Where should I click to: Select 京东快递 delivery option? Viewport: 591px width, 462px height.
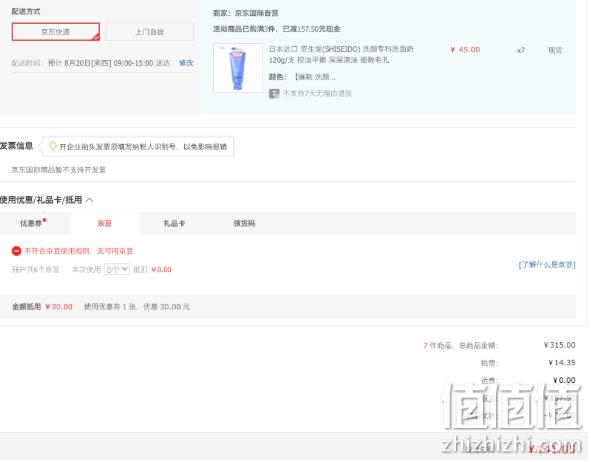click(56, 32)
